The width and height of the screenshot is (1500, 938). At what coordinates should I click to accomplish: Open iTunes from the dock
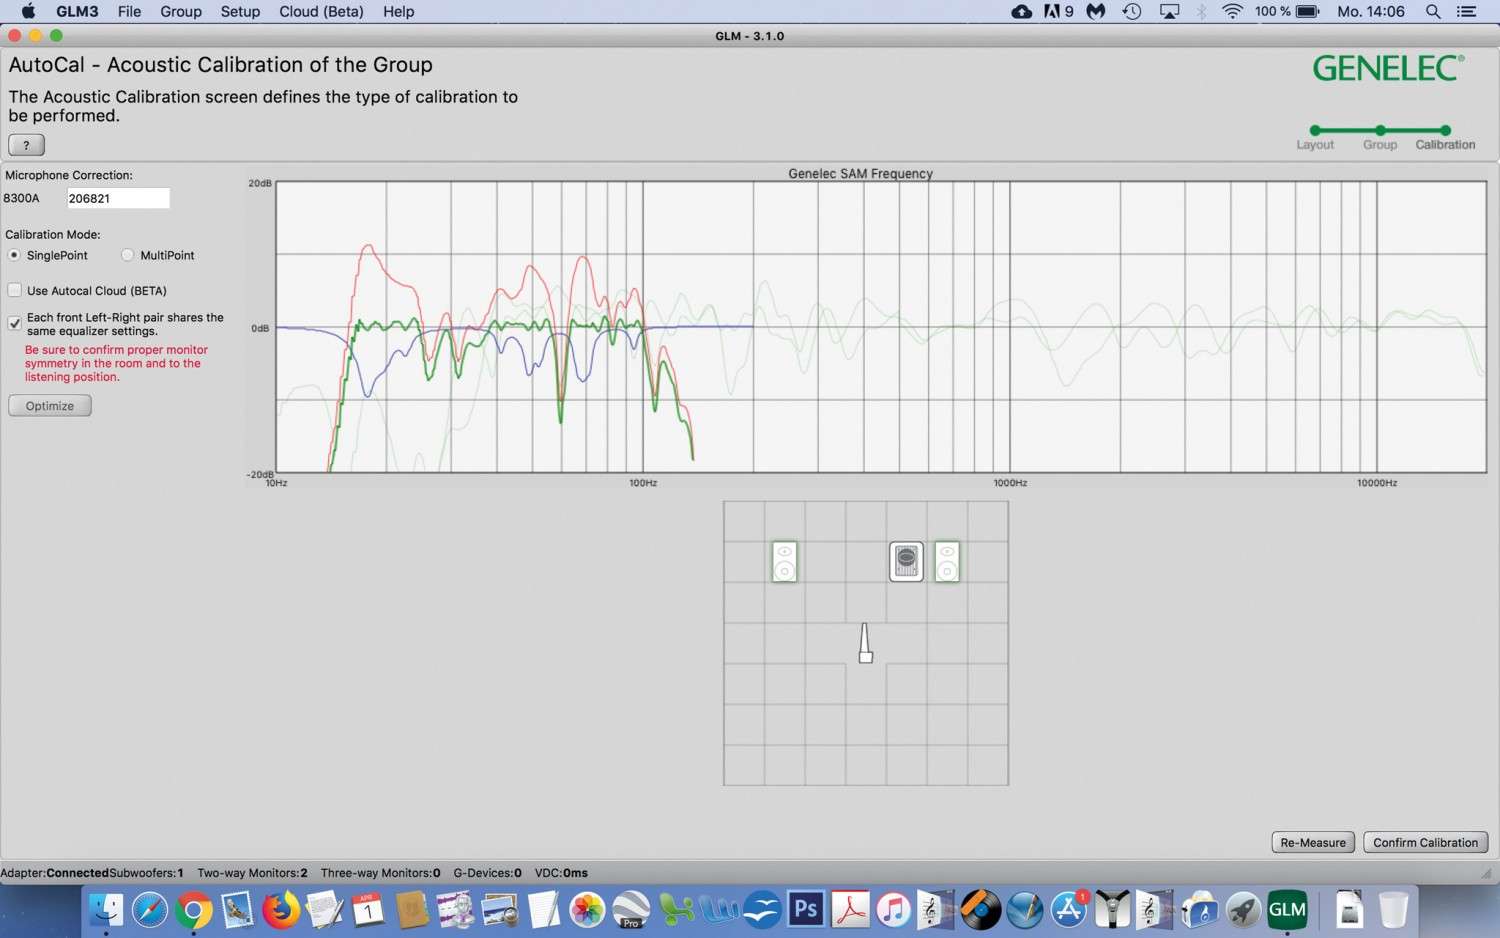[x=893, y=910]
